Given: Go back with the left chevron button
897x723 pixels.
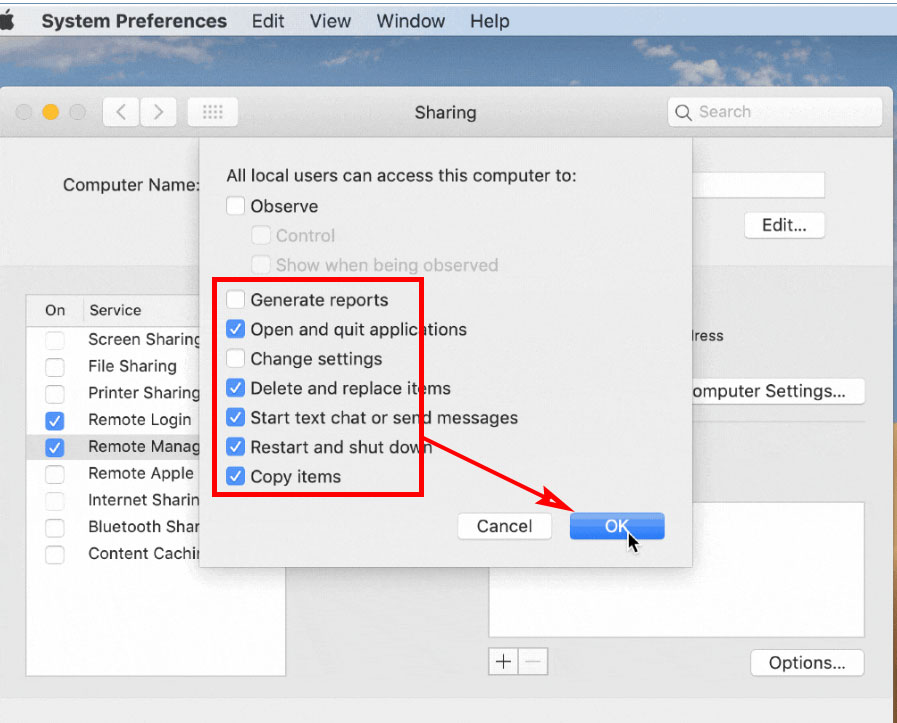Looking at the screenshot, I should point(121,112).
